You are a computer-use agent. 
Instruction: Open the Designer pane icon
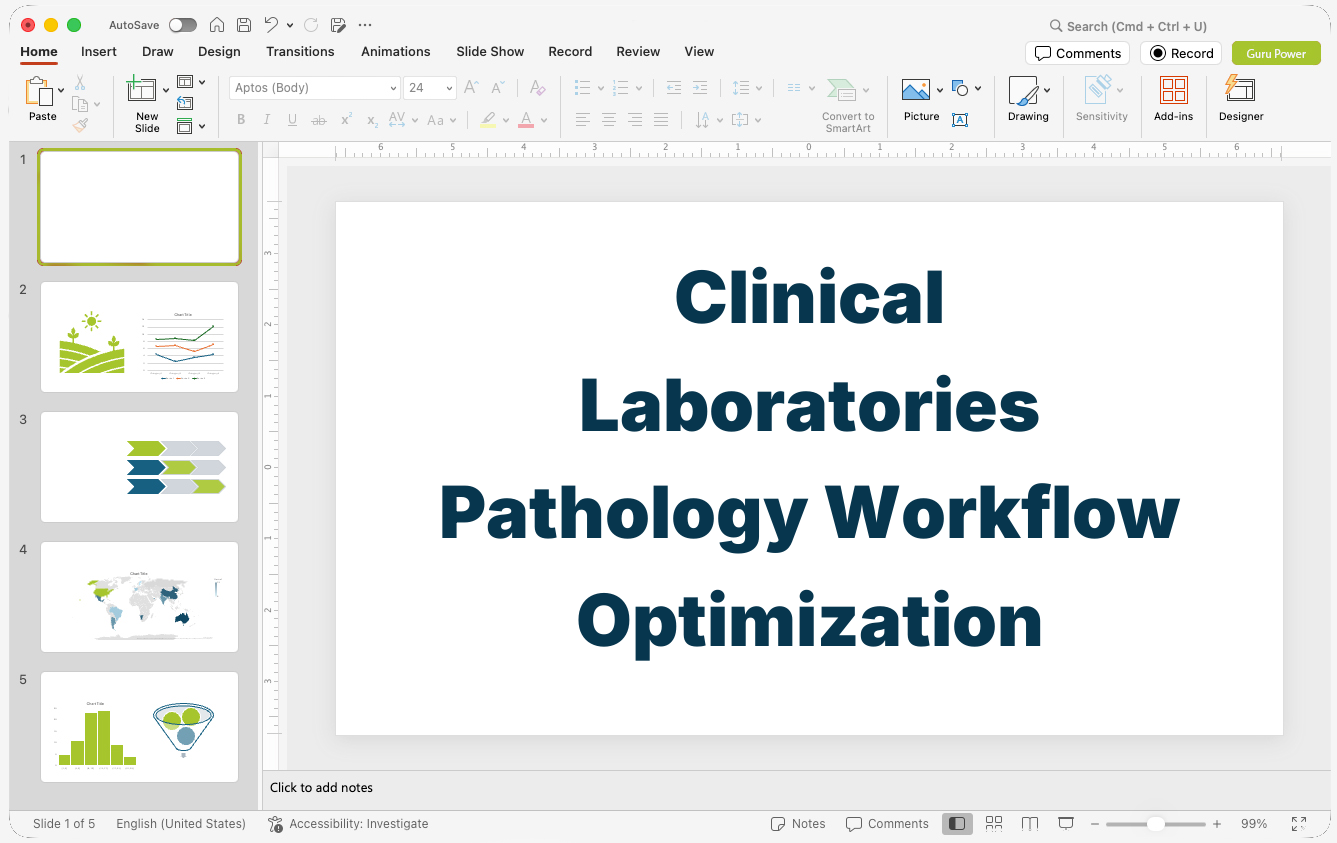(x=1240, y=90)
